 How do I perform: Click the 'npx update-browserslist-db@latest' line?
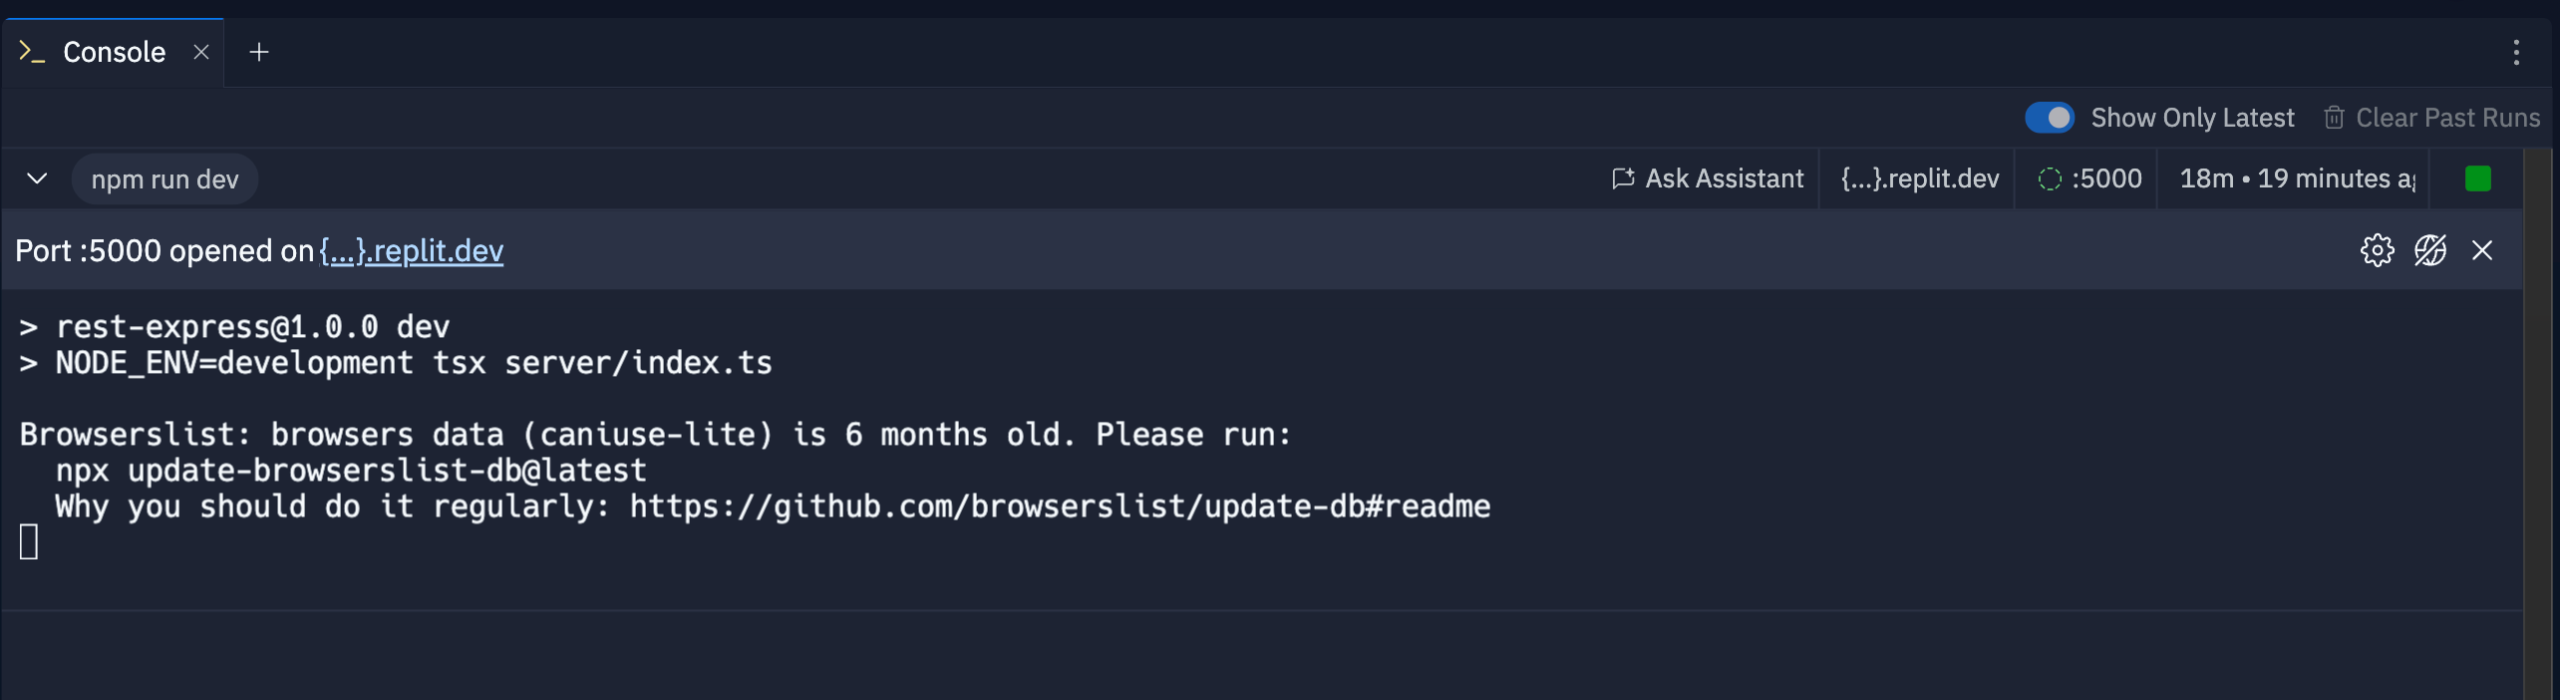351,470
